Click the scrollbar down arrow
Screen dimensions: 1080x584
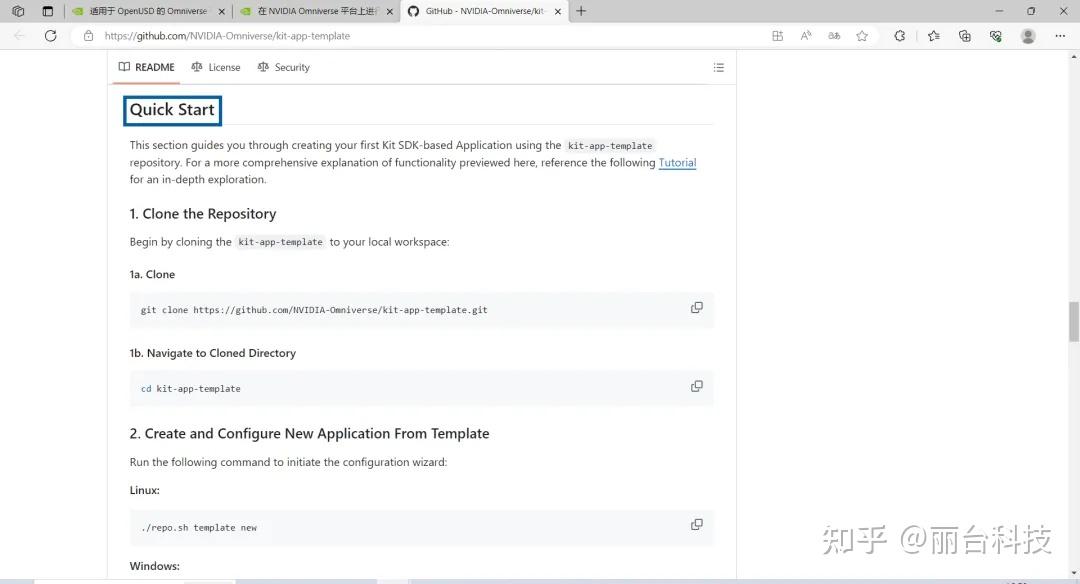[1073, 573]
